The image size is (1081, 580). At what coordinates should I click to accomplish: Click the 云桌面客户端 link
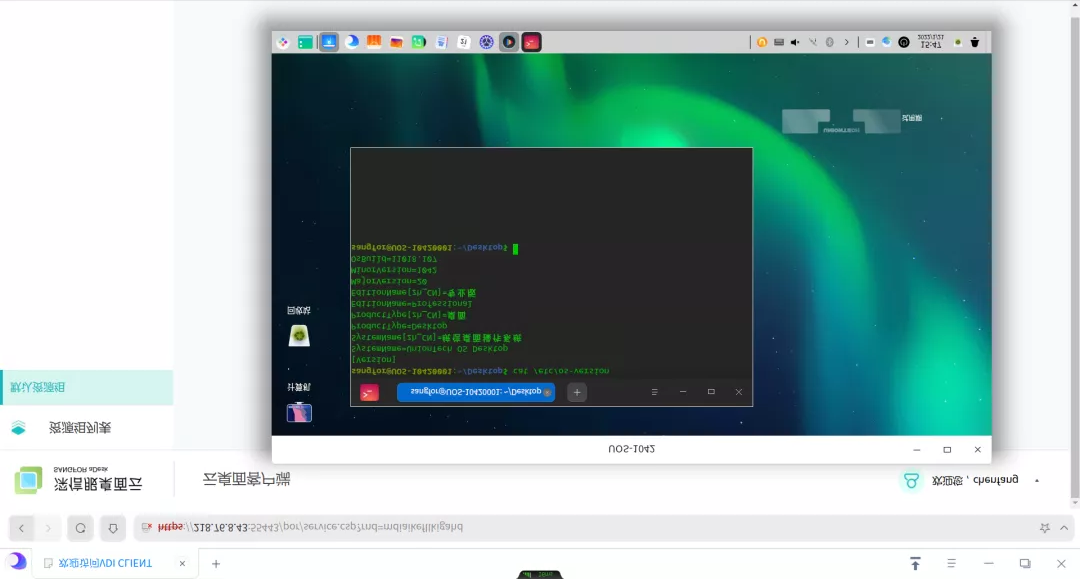(246, 480)
